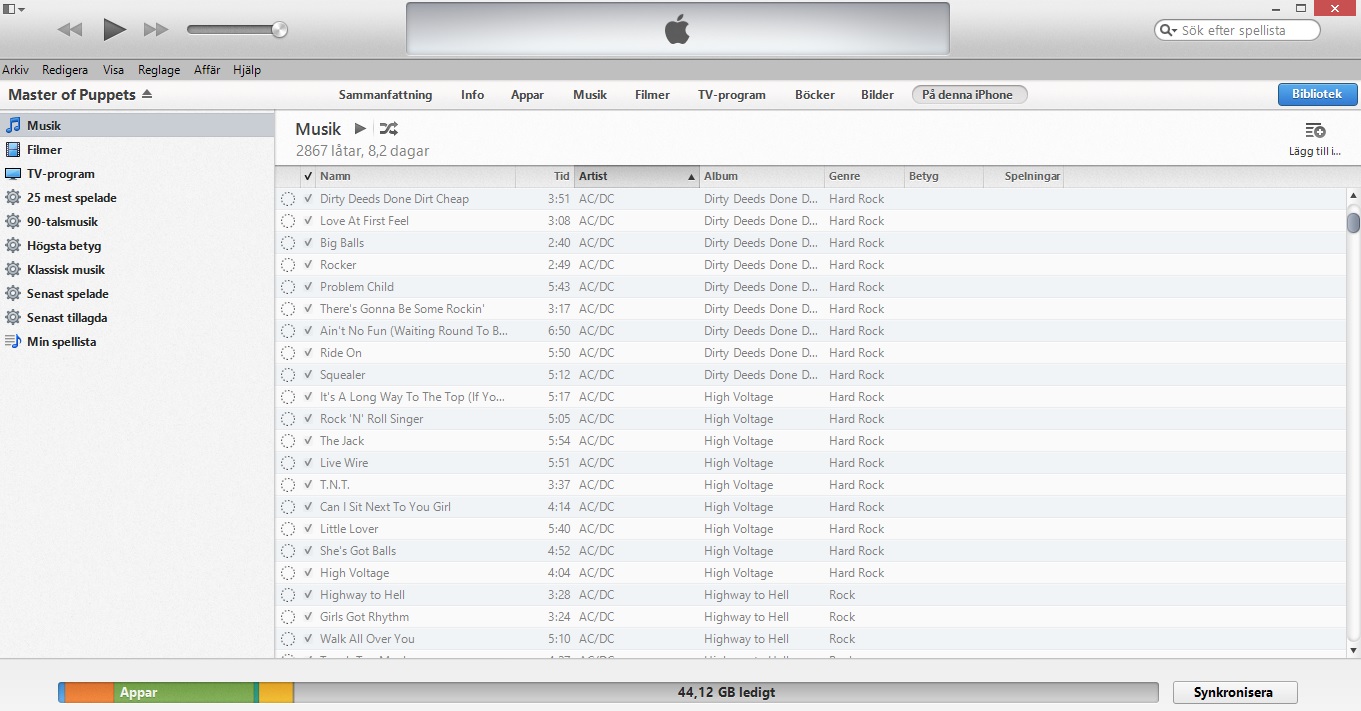The width and height of the screenshot is (1361, 711).
Task: Uncheck the Dirty Deeds Done Dirt Cheap song
Action: tap(308, 199)
